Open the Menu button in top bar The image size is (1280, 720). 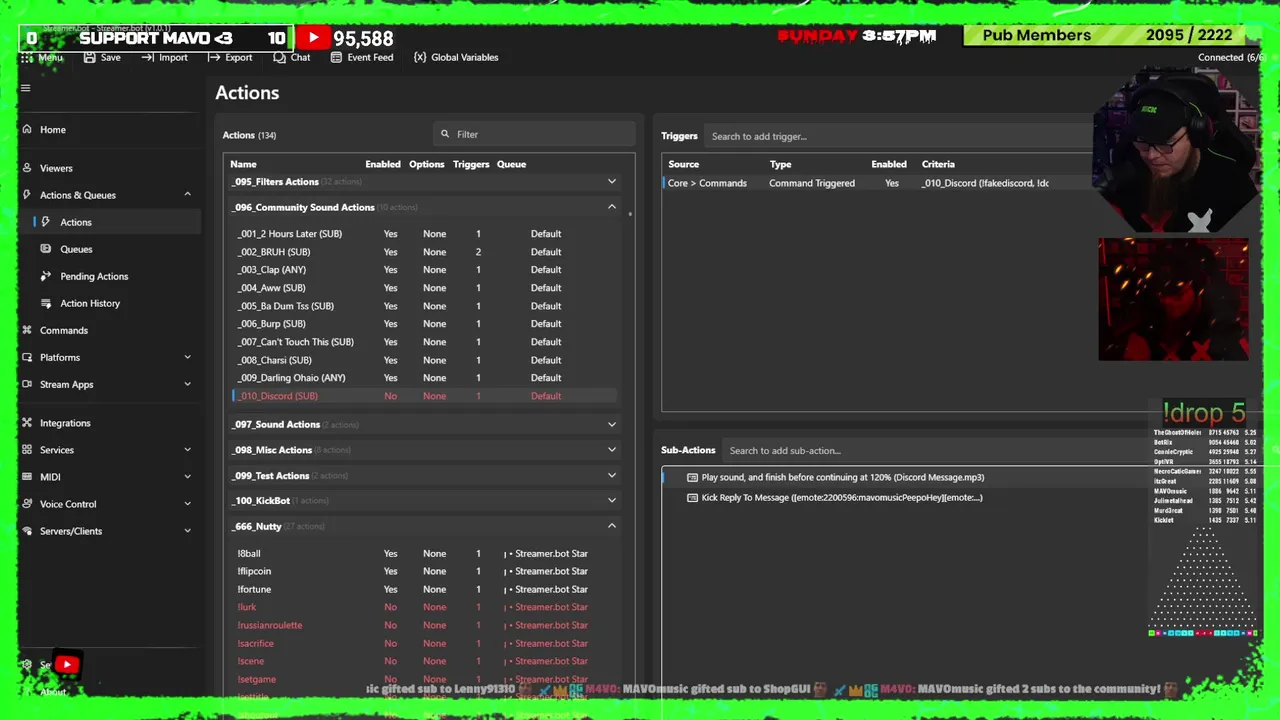[x=42, y=57]
